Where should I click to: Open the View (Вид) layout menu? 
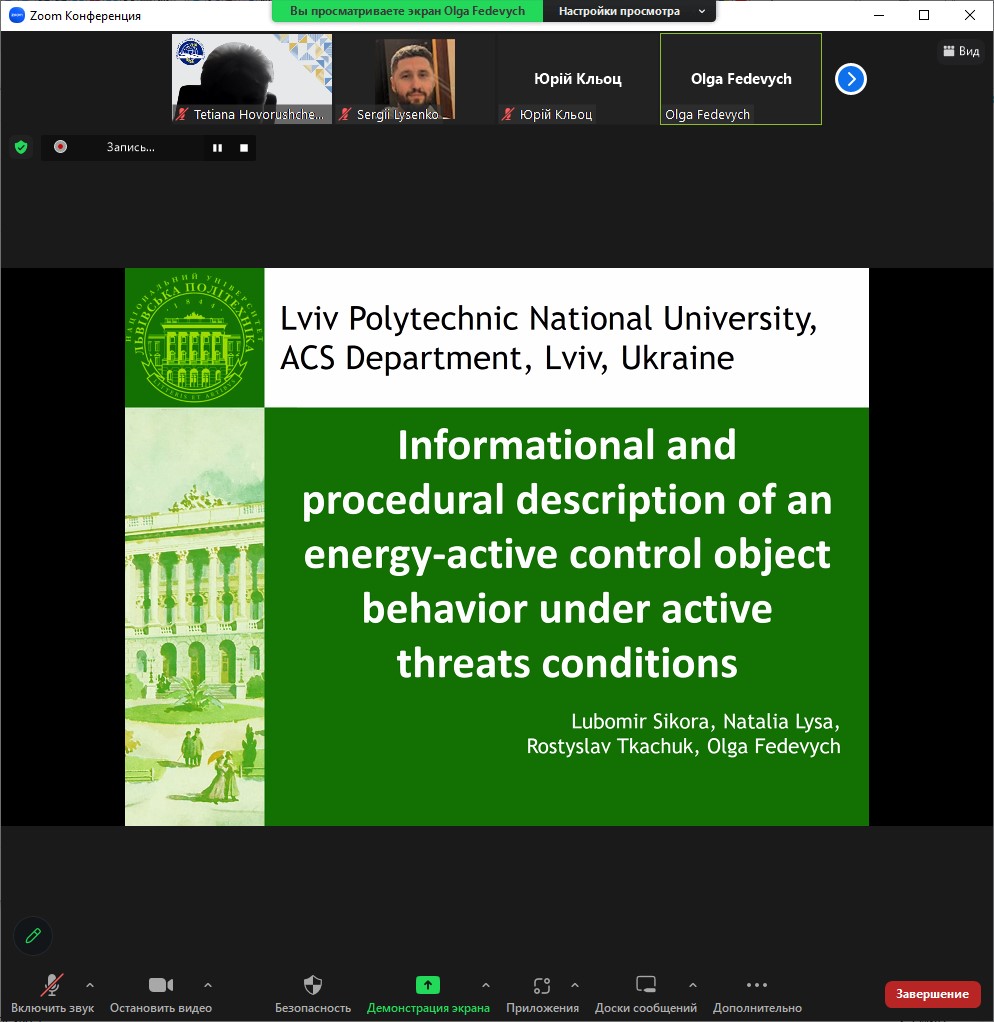(x=961, y=51)
